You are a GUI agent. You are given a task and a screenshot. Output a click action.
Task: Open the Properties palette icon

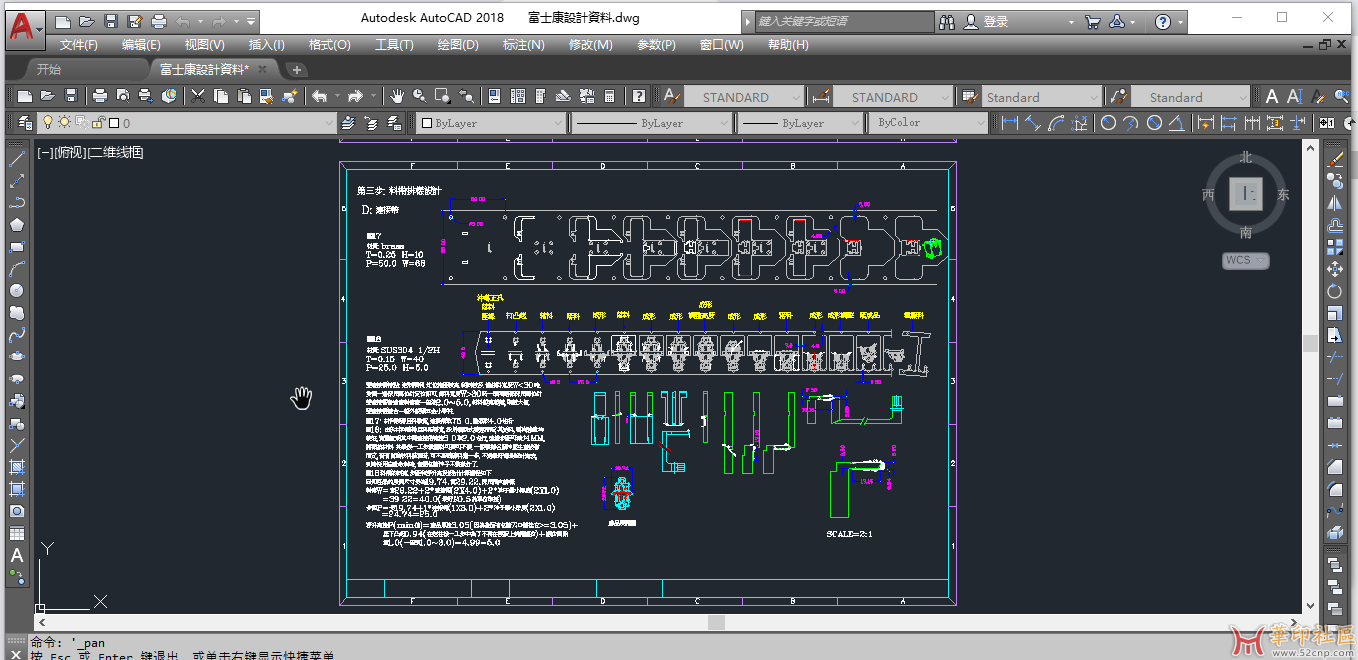pos(494,96)
